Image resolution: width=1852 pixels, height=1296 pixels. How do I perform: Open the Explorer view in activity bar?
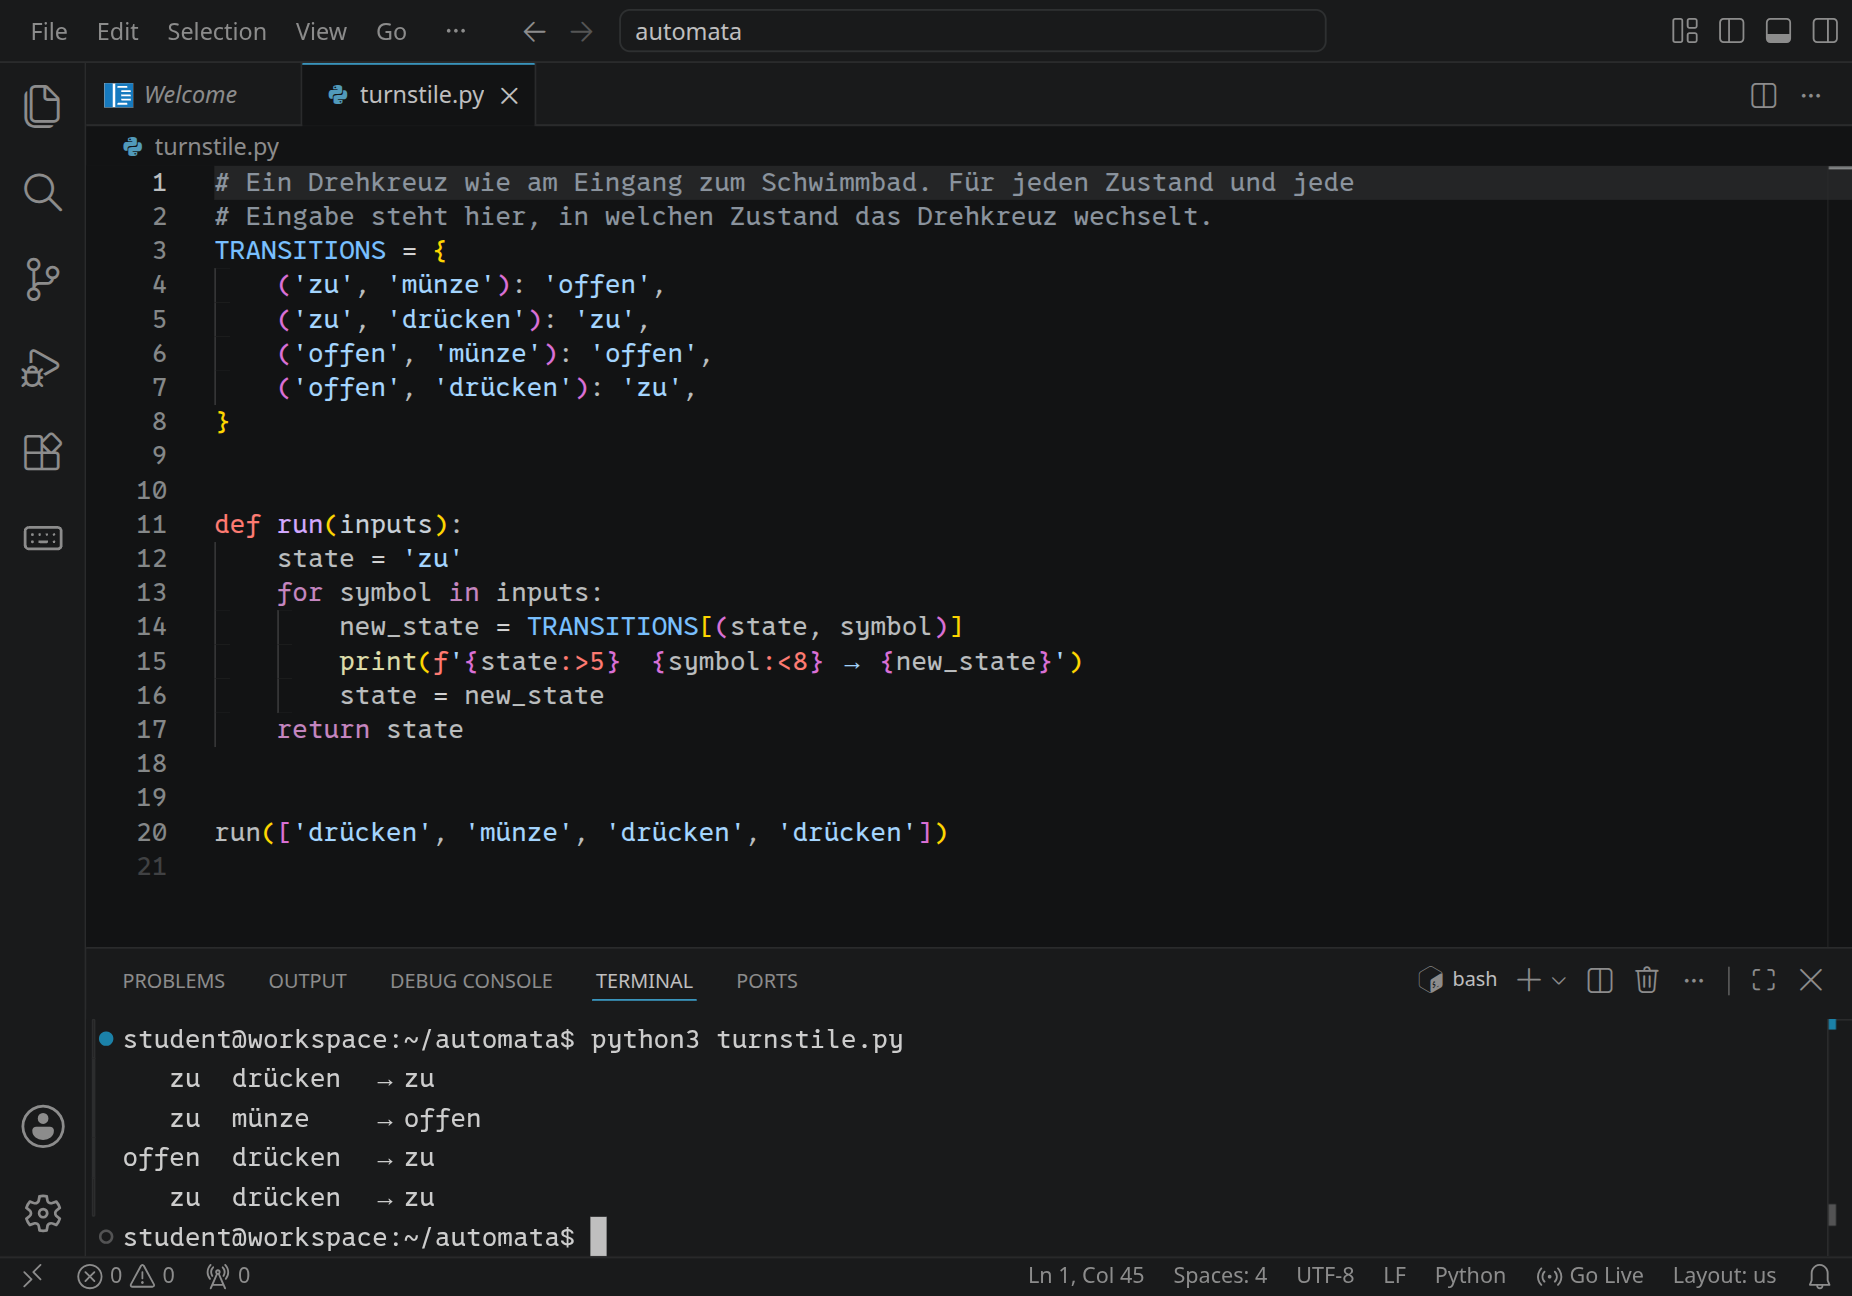[x=42, y=106]
